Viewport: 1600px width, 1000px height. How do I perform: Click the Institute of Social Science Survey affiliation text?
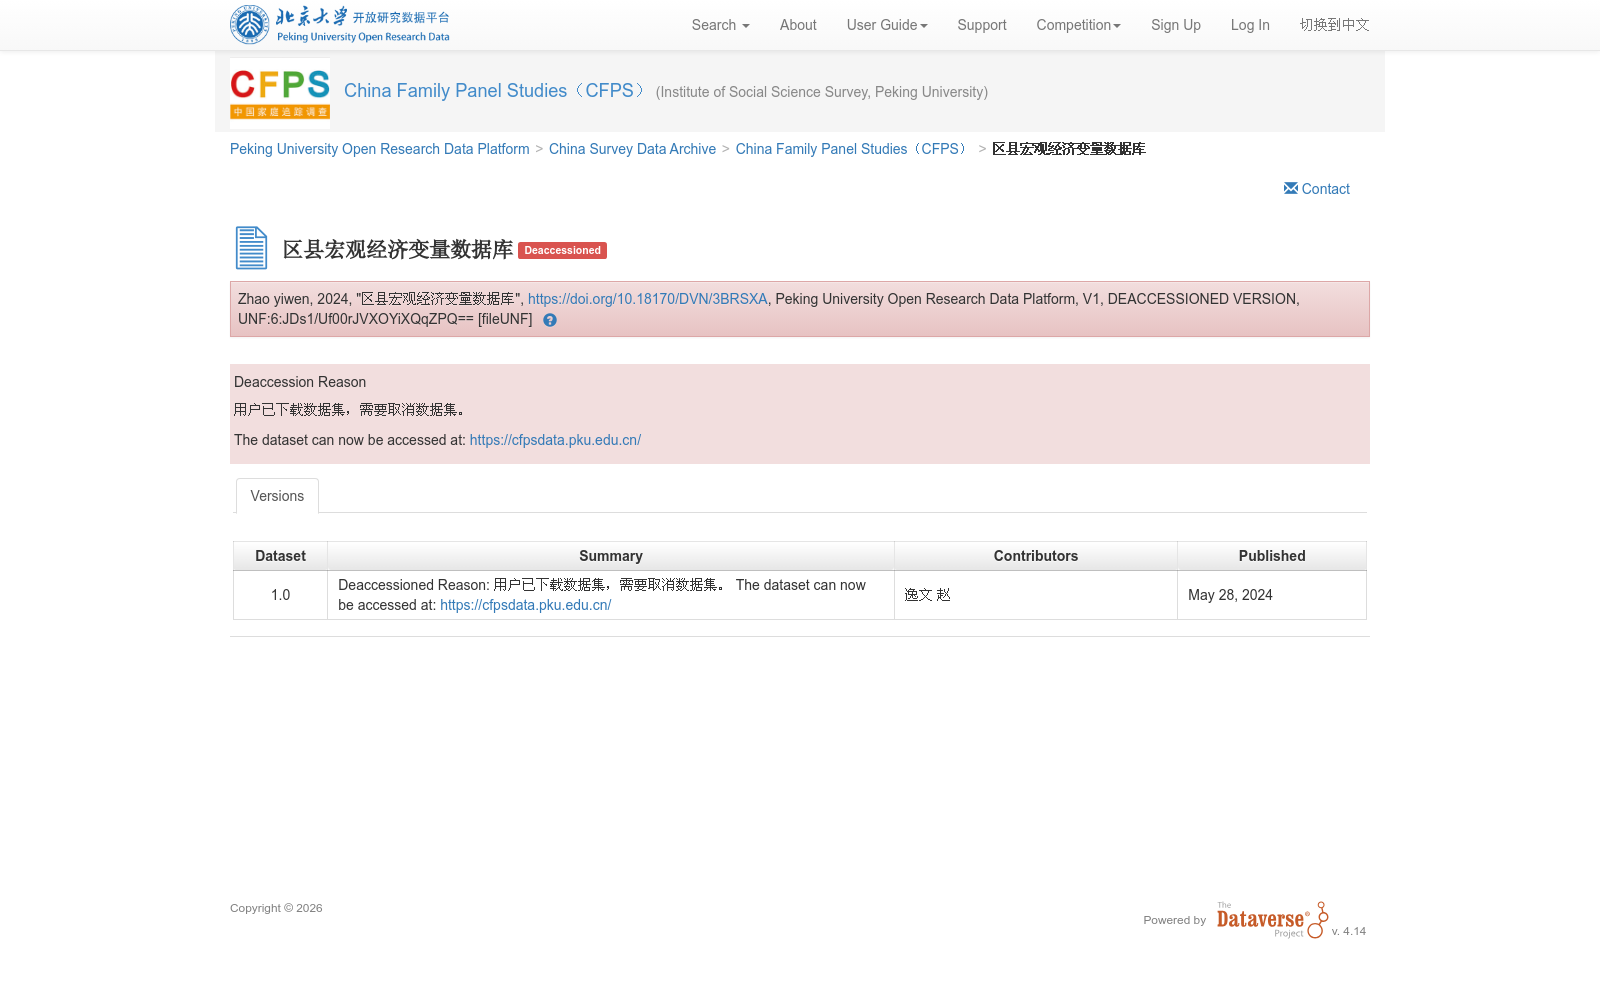[x=822, y=92]
